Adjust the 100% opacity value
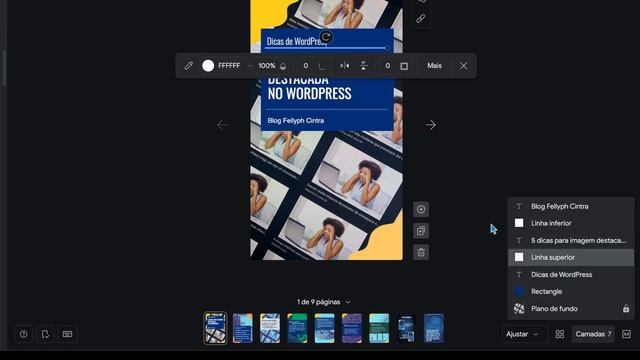The image size is (640, 360). click(x=267, y=66)
